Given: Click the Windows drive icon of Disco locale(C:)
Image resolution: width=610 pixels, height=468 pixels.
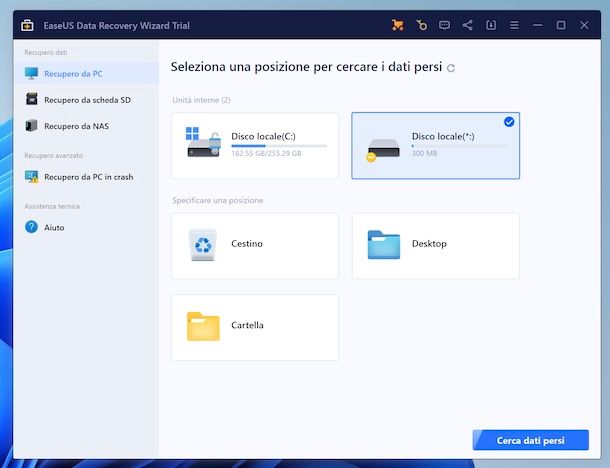Looking at the screenshot, I should click(203, 142).
